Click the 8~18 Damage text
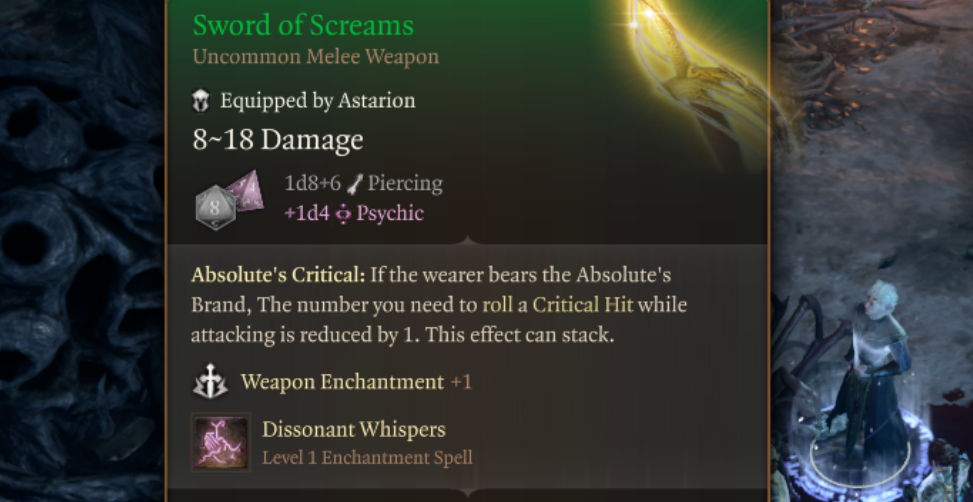This screenshot has height=502, width=973. [278, 140]
